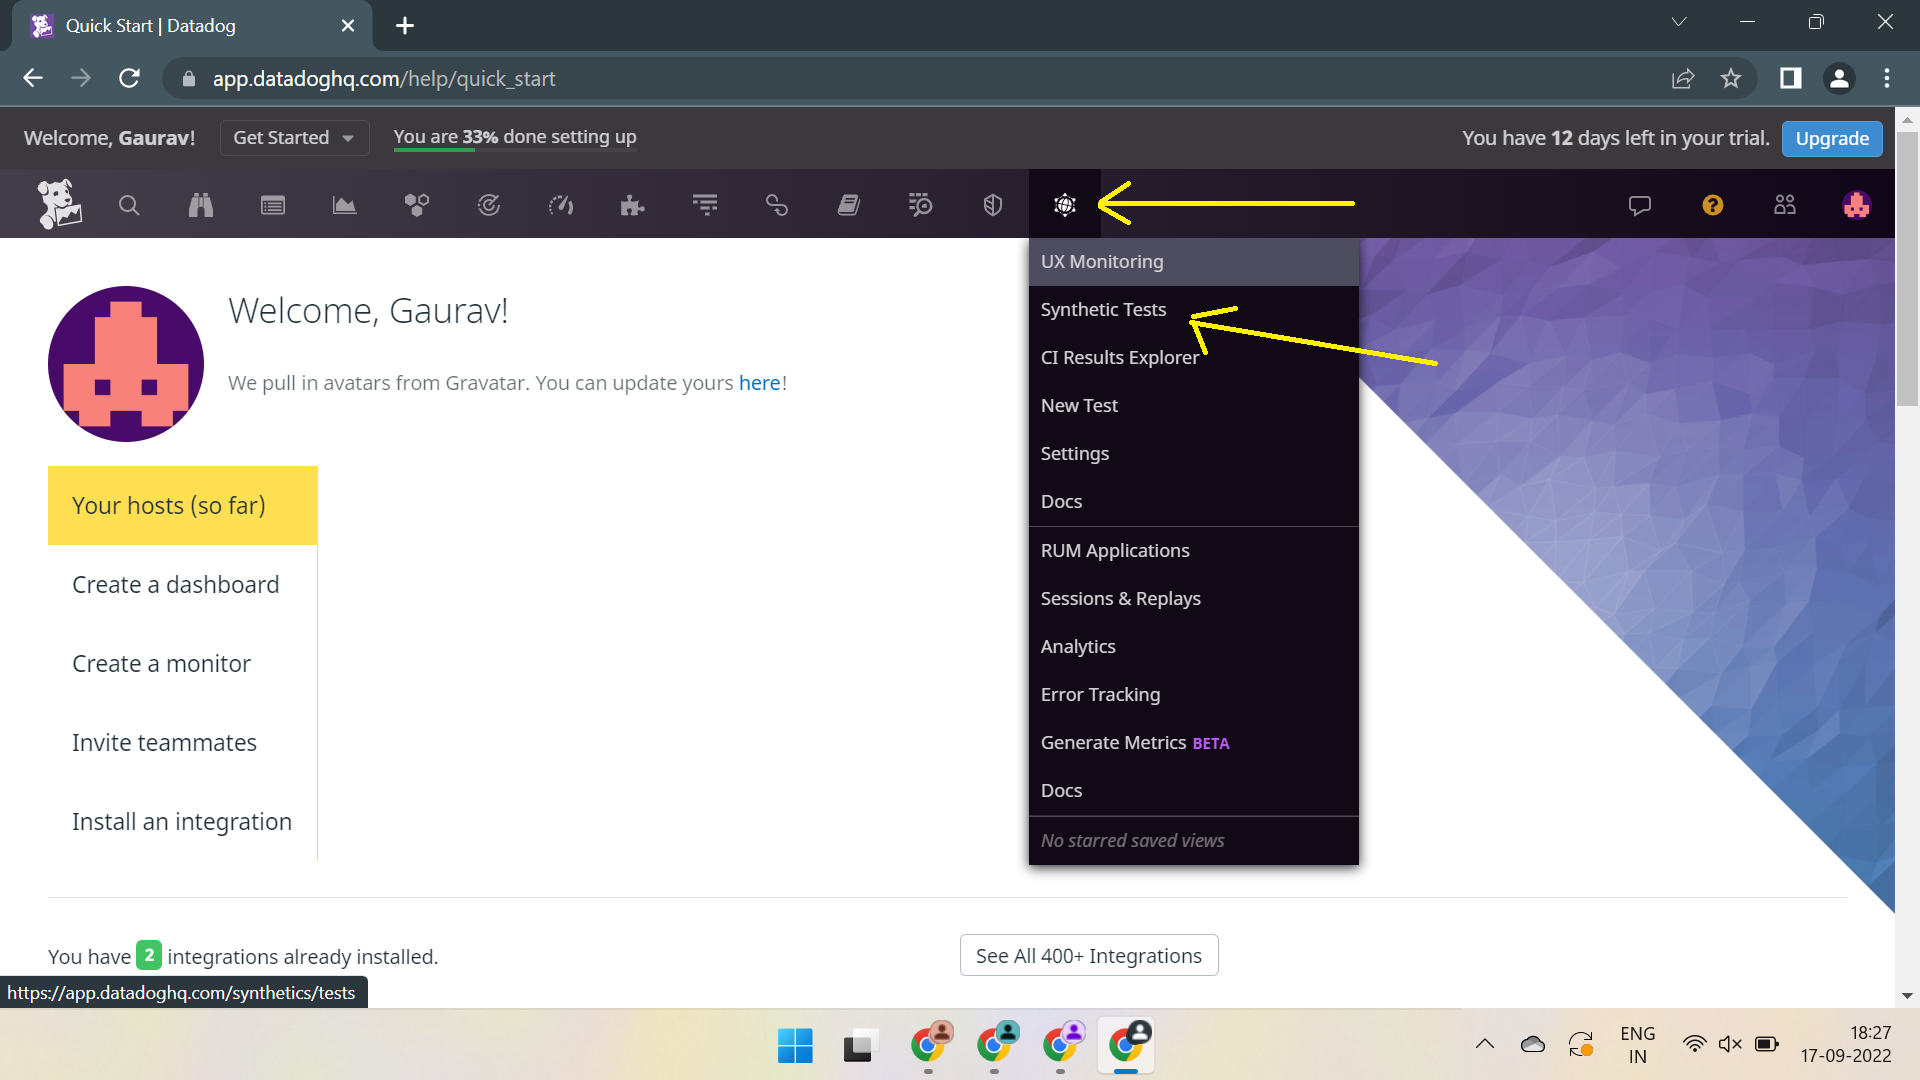
Task: Open Chrome profile icon
Action: click(x=1839, y=78)
